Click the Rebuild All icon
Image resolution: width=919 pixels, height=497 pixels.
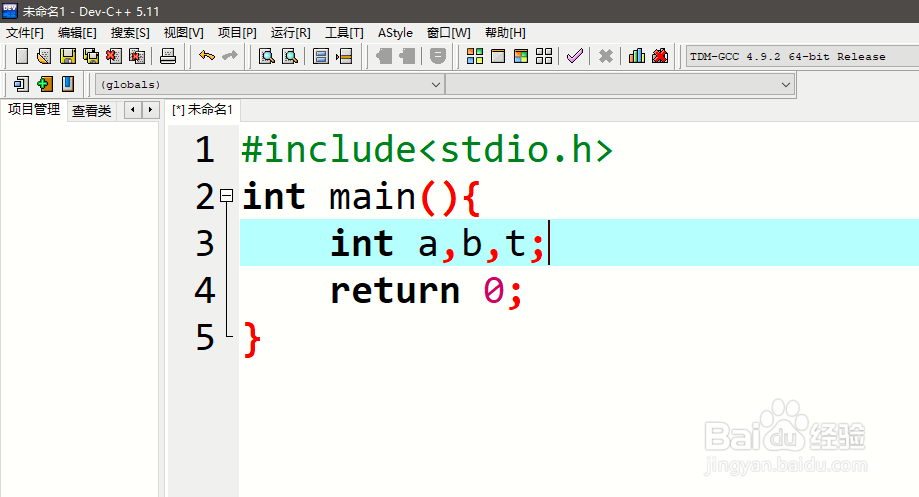click(544, 56)
